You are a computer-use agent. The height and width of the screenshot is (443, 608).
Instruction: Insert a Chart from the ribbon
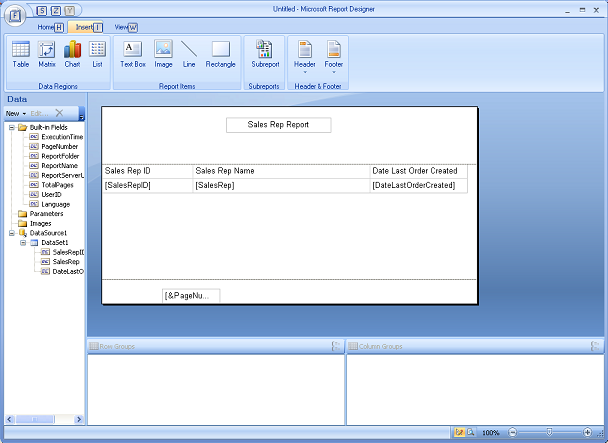72,55
